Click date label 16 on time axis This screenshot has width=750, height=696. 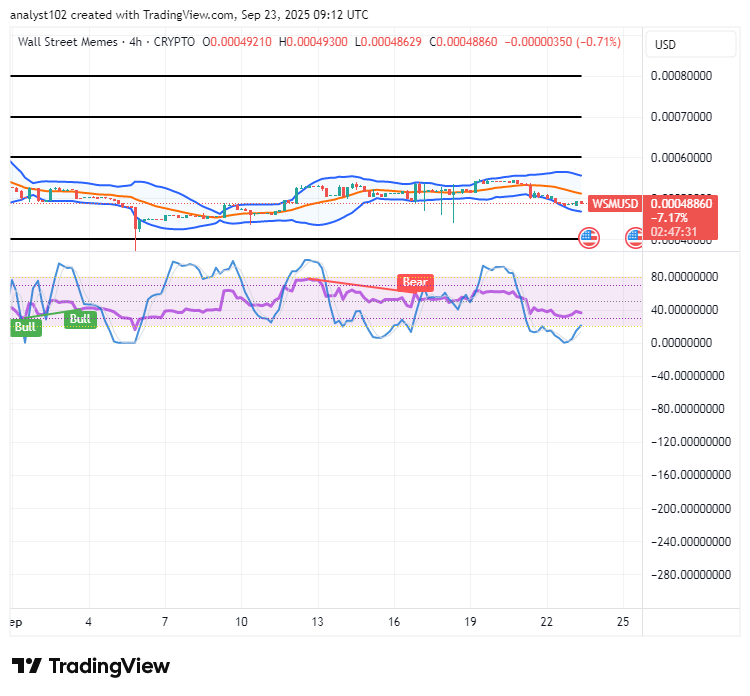(x=394, y=622)
